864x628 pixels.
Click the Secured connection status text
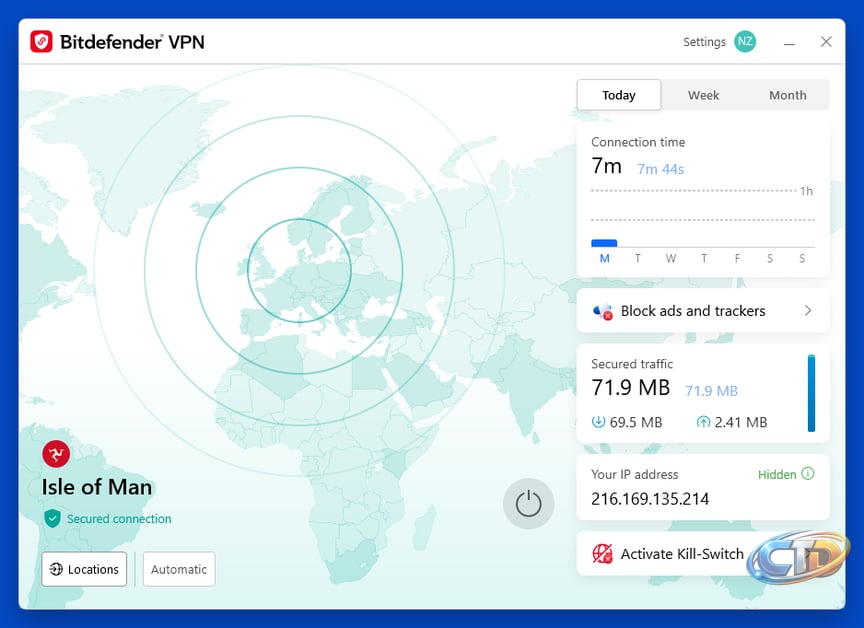[x=119, y=519]
